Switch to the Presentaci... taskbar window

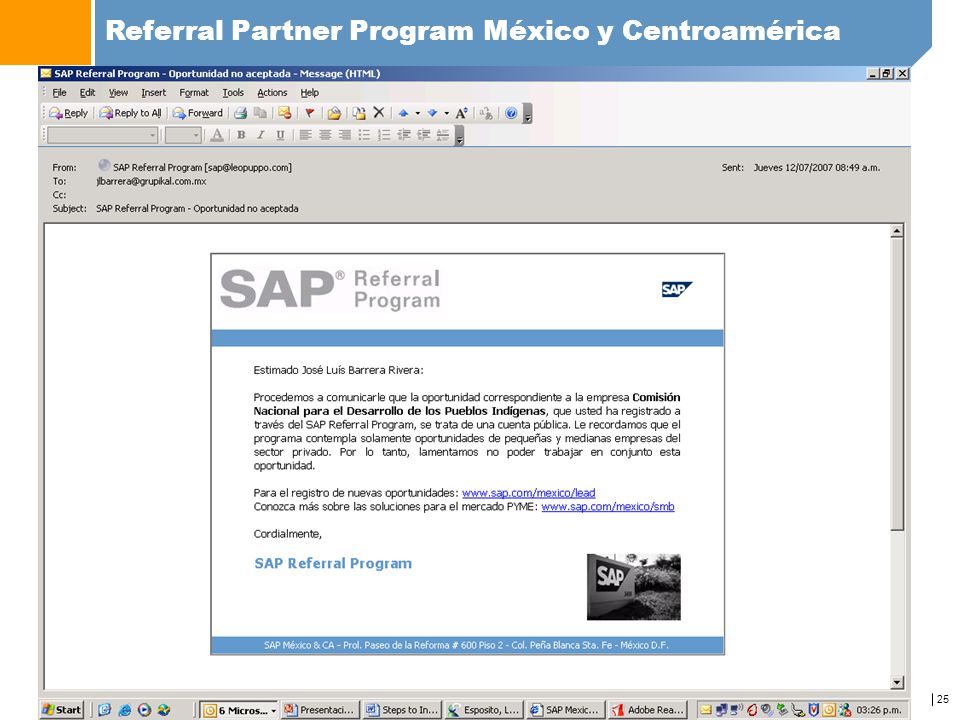point(318,710)
